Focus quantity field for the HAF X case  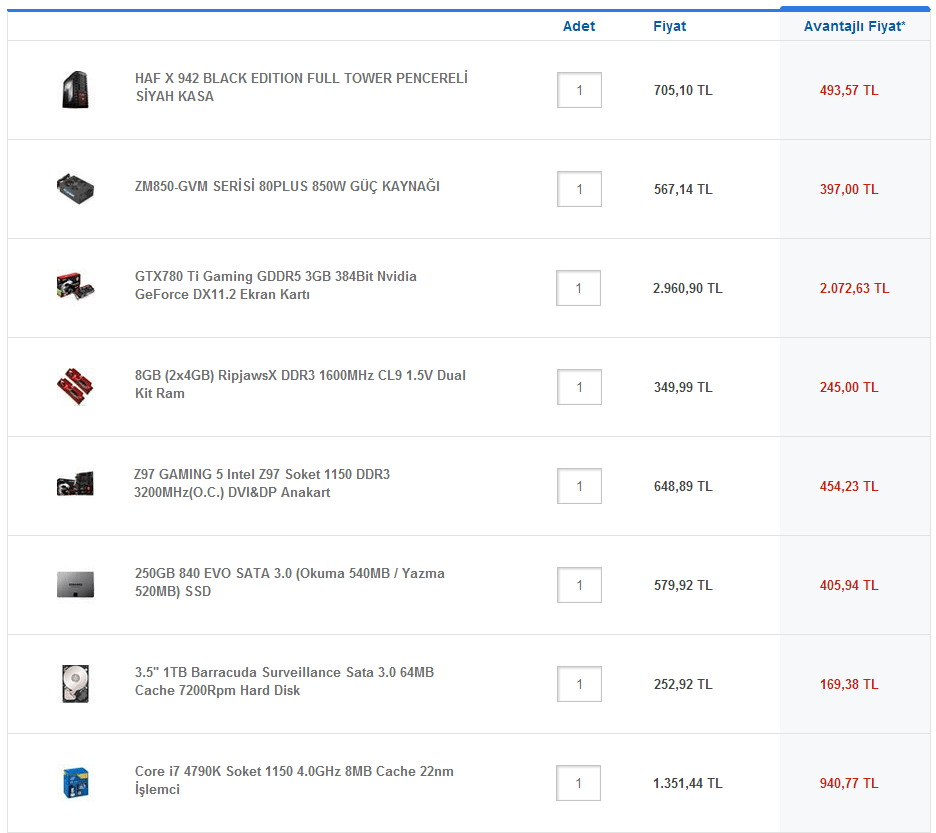(x=579, y=90)
